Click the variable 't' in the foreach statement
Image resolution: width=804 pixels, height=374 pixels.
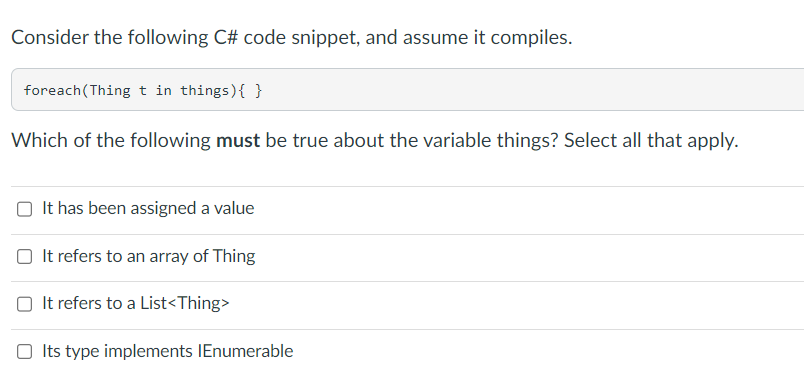click(143, 91)
